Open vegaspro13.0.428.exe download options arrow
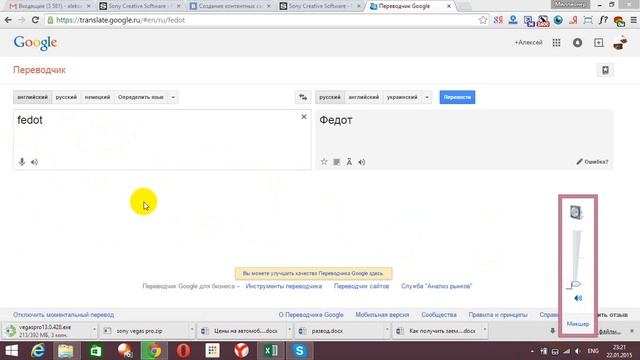The width and height of the screenshot is (640, 360). [x=94, y=330]
